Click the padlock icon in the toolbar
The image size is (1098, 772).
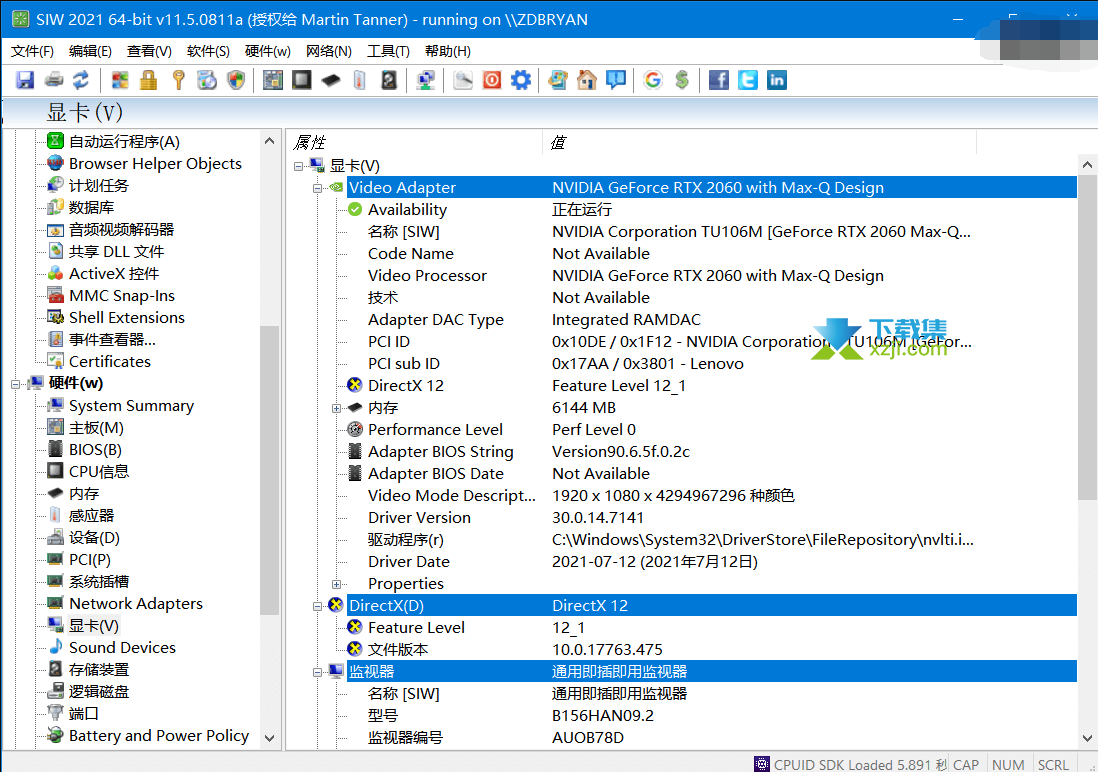pyautogui.click(x=148, y=80)
